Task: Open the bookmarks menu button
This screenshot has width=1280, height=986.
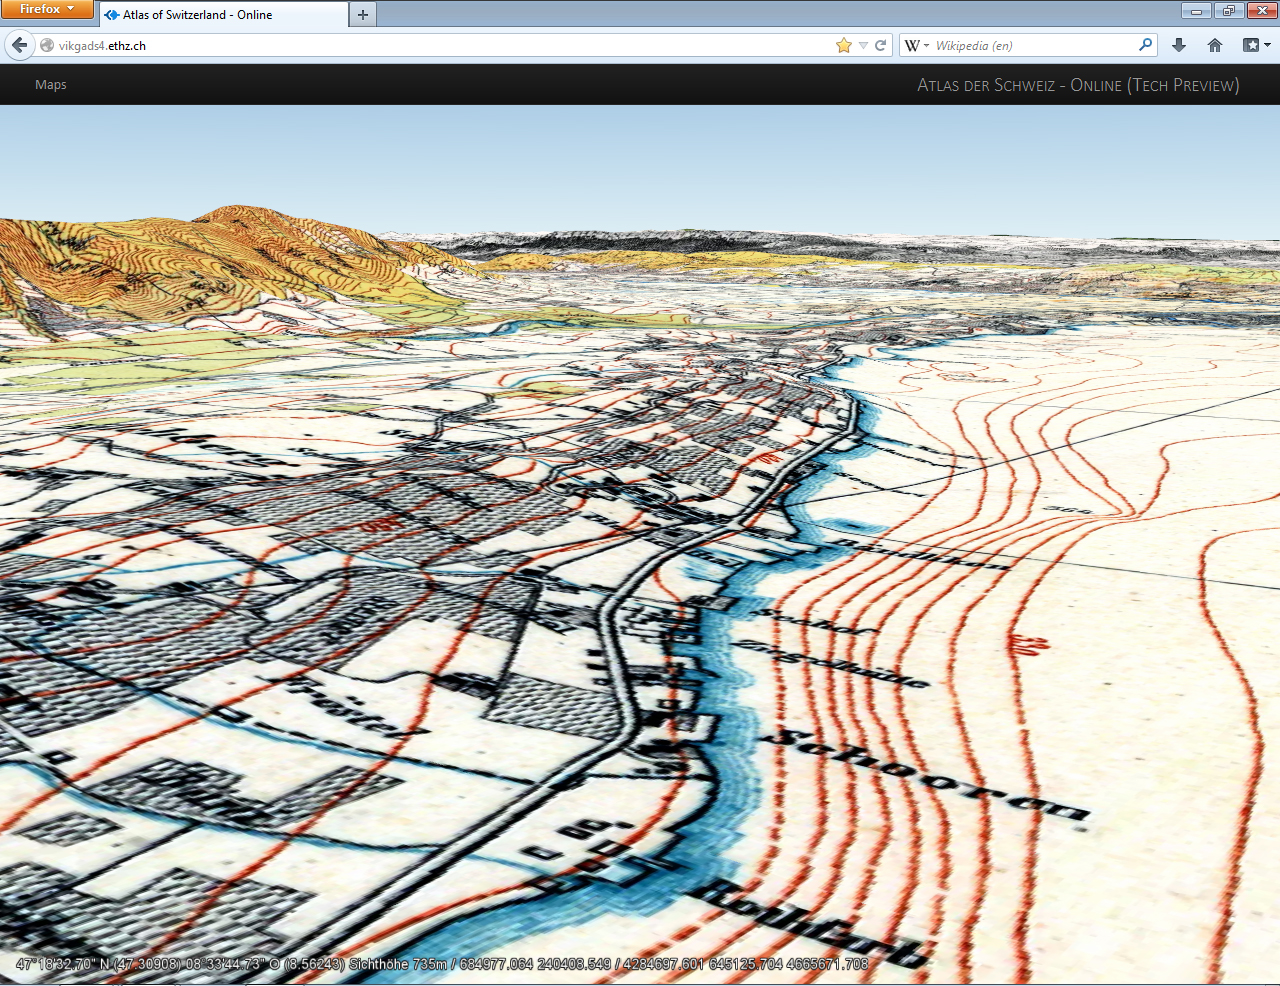Action: click(1256, 45)
